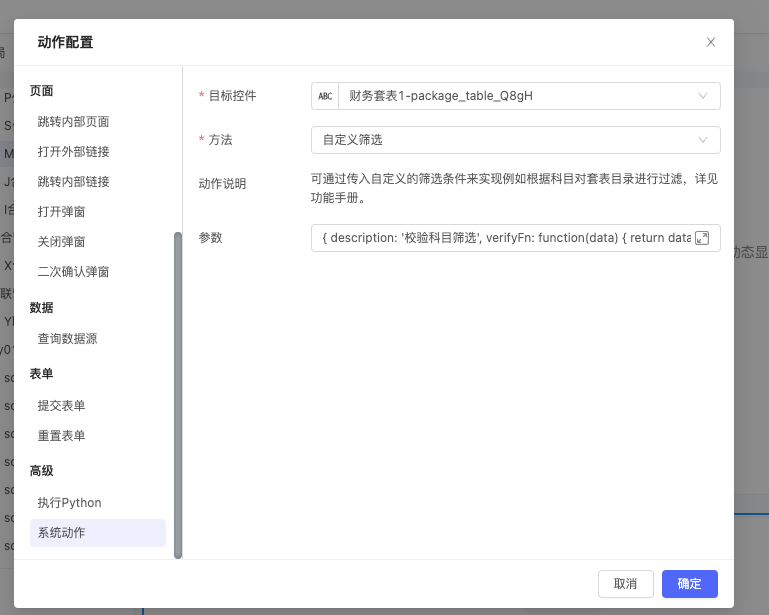The image size is (769, 615).
Task: Click the 页面 group heading
Action: click(41, 91)
